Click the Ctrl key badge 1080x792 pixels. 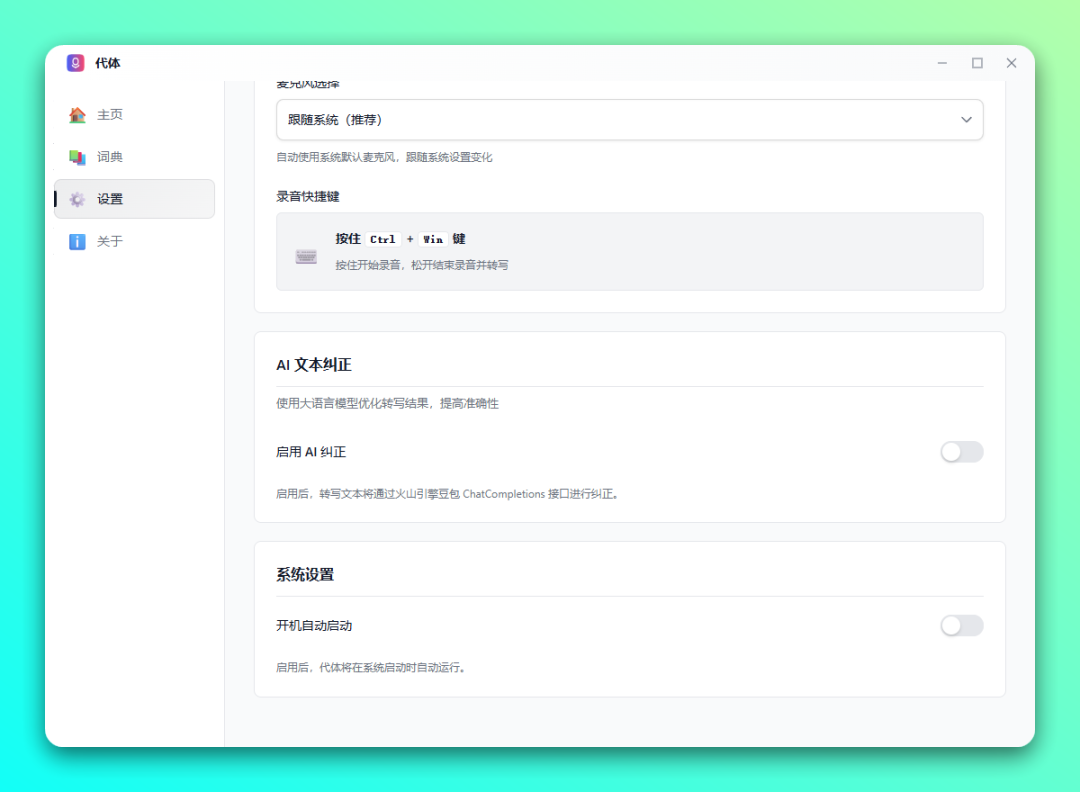[x=383, y=239]
